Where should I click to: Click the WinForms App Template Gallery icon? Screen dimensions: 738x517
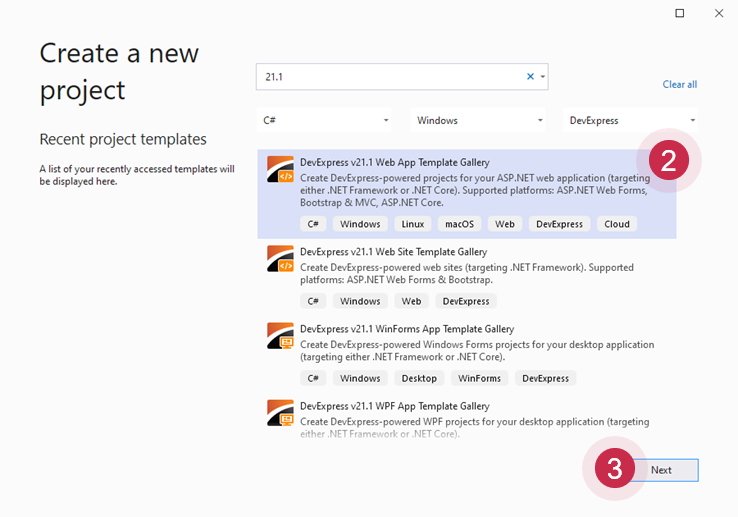click(281, 336)
